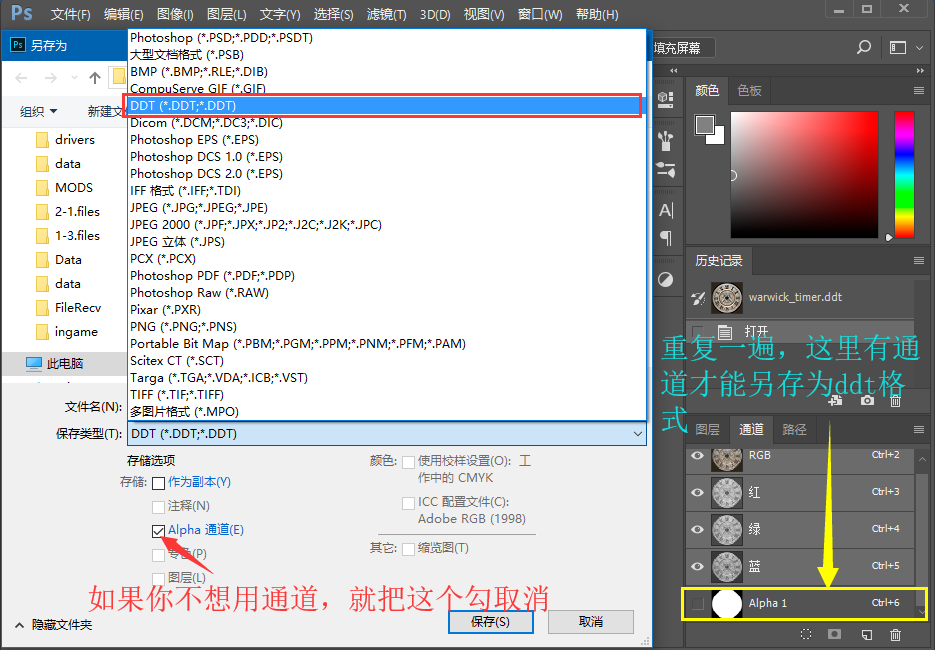The image size is (935, 650).
Task: Expand icon panel column double arrow
Action: pos(674,70)
